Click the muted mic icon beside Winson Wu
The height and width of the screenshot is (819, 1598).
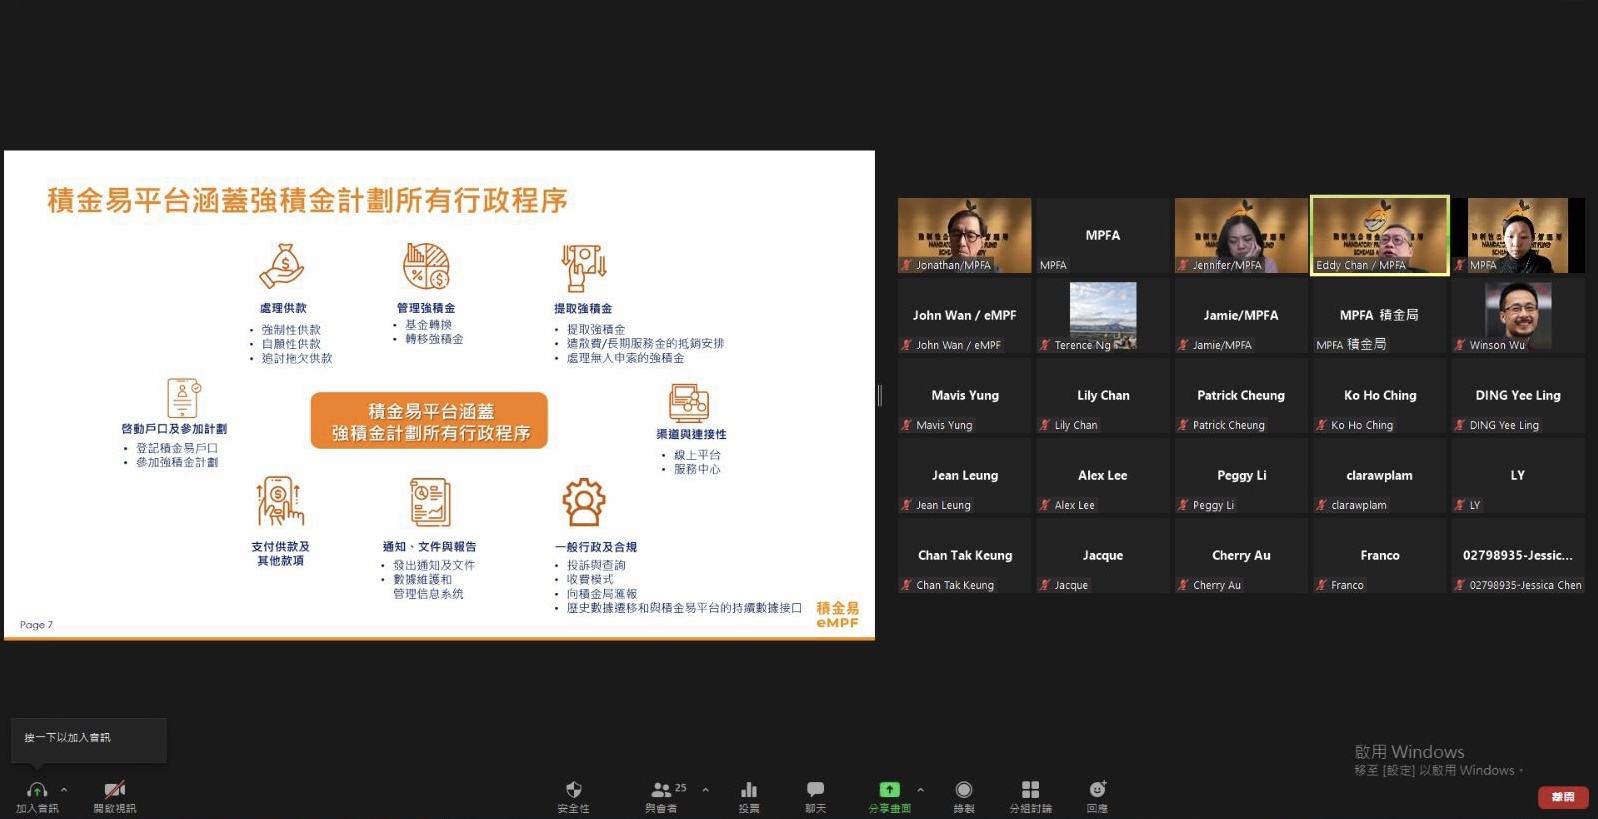1460,345
